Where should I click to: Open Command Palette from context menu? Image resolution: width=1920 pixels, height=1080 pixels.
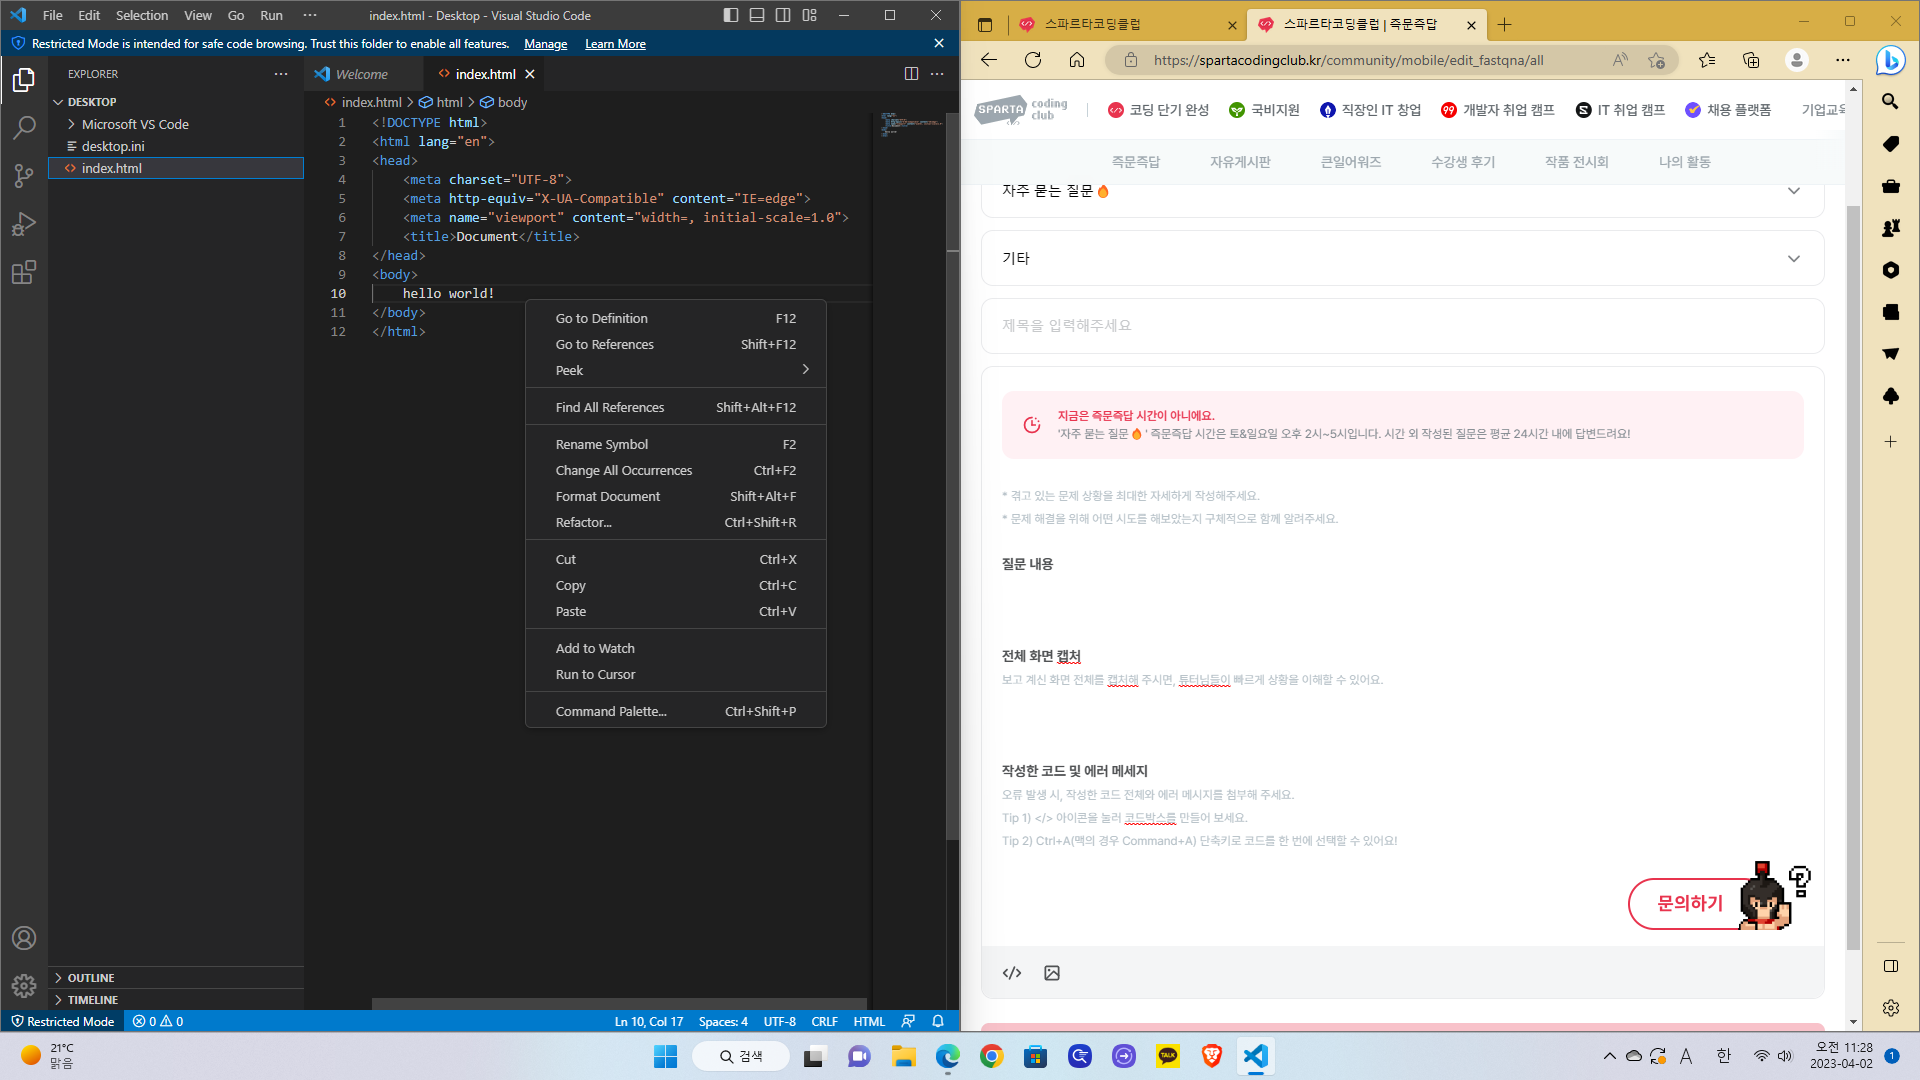[x=676, y=711]
